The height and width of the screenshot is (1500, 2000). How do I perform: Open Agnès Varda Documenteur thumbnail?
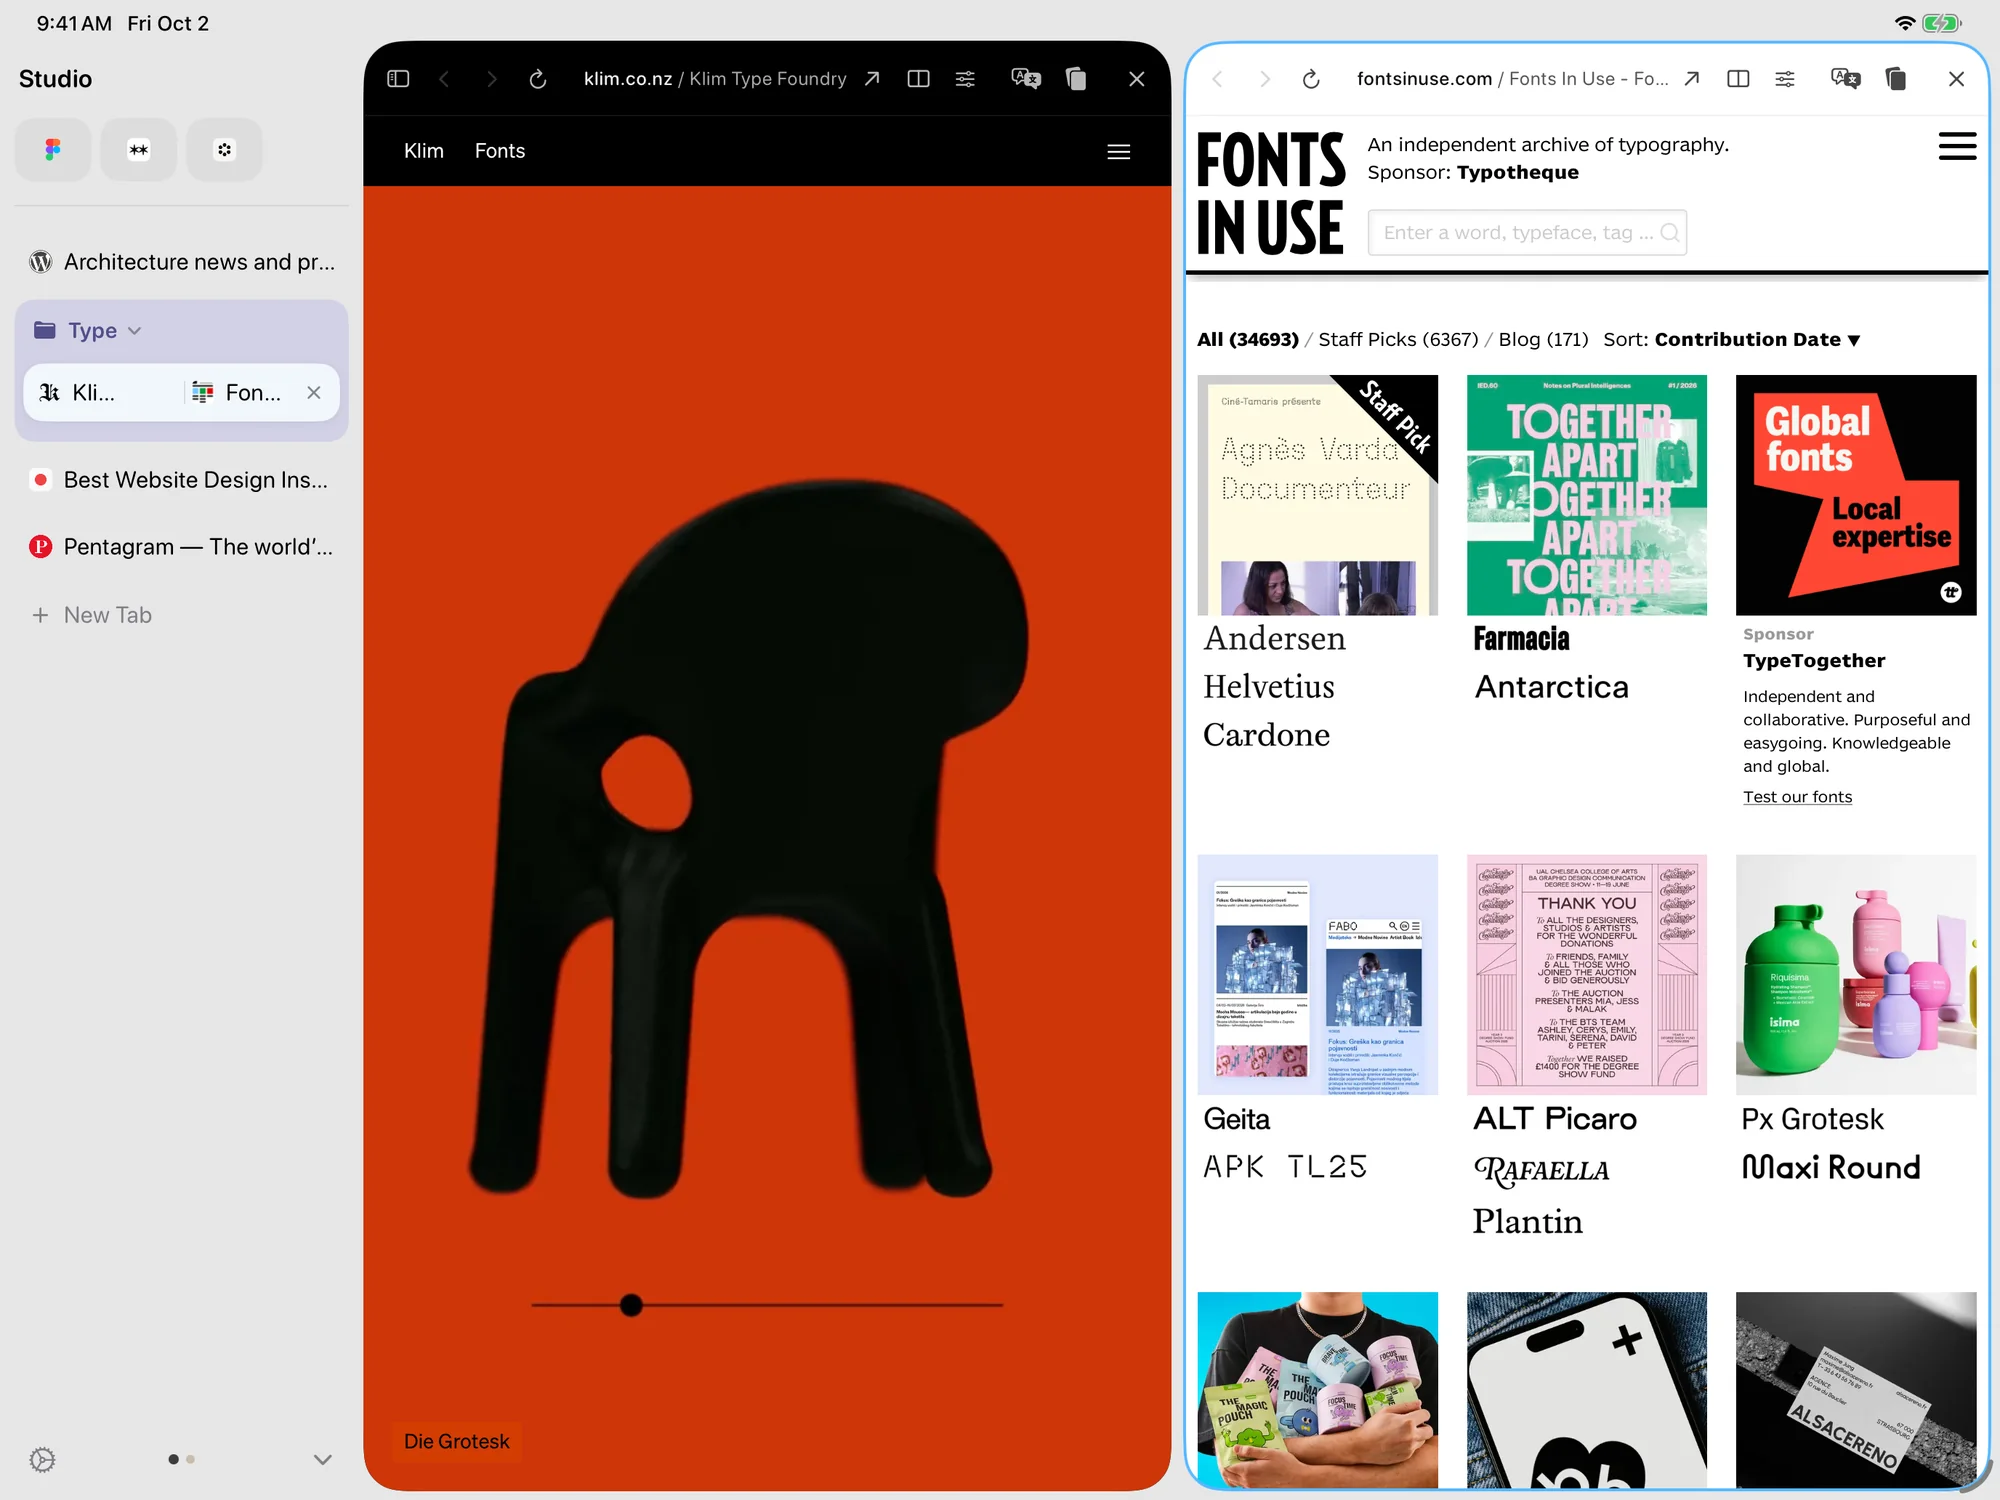(1317, 495)
